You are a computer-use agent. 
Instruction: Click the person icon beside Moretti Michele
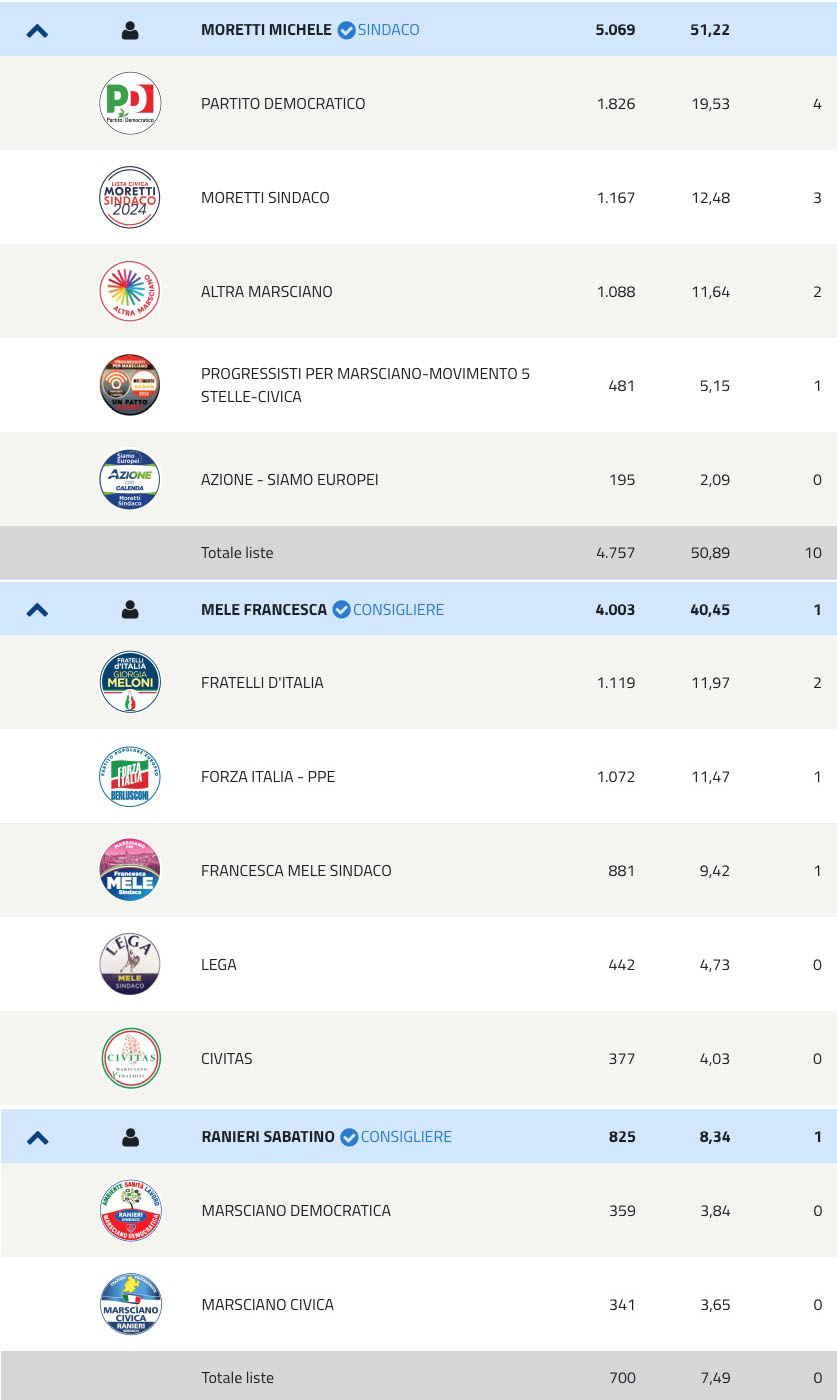(130, 30)
